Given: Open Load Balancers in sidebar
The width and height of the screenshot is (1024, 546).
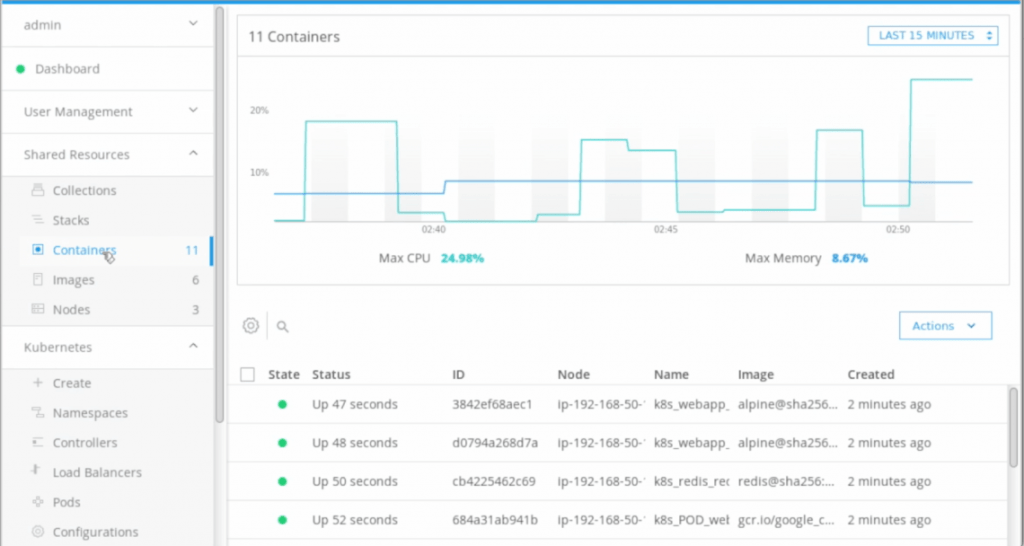Looking at the screenshot, I should pyautogui.click(x=97, y=472).
